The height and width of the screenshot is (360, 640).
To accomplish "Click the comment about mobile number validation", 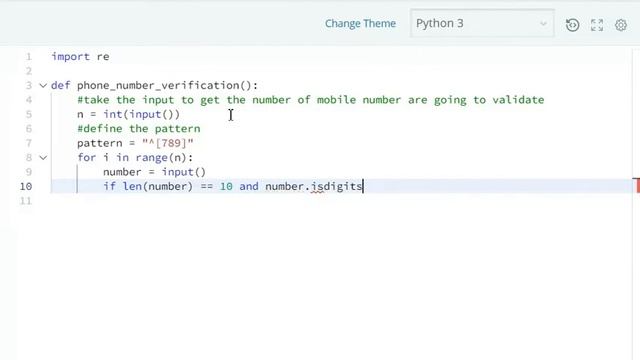I will (x=311, y=100).
